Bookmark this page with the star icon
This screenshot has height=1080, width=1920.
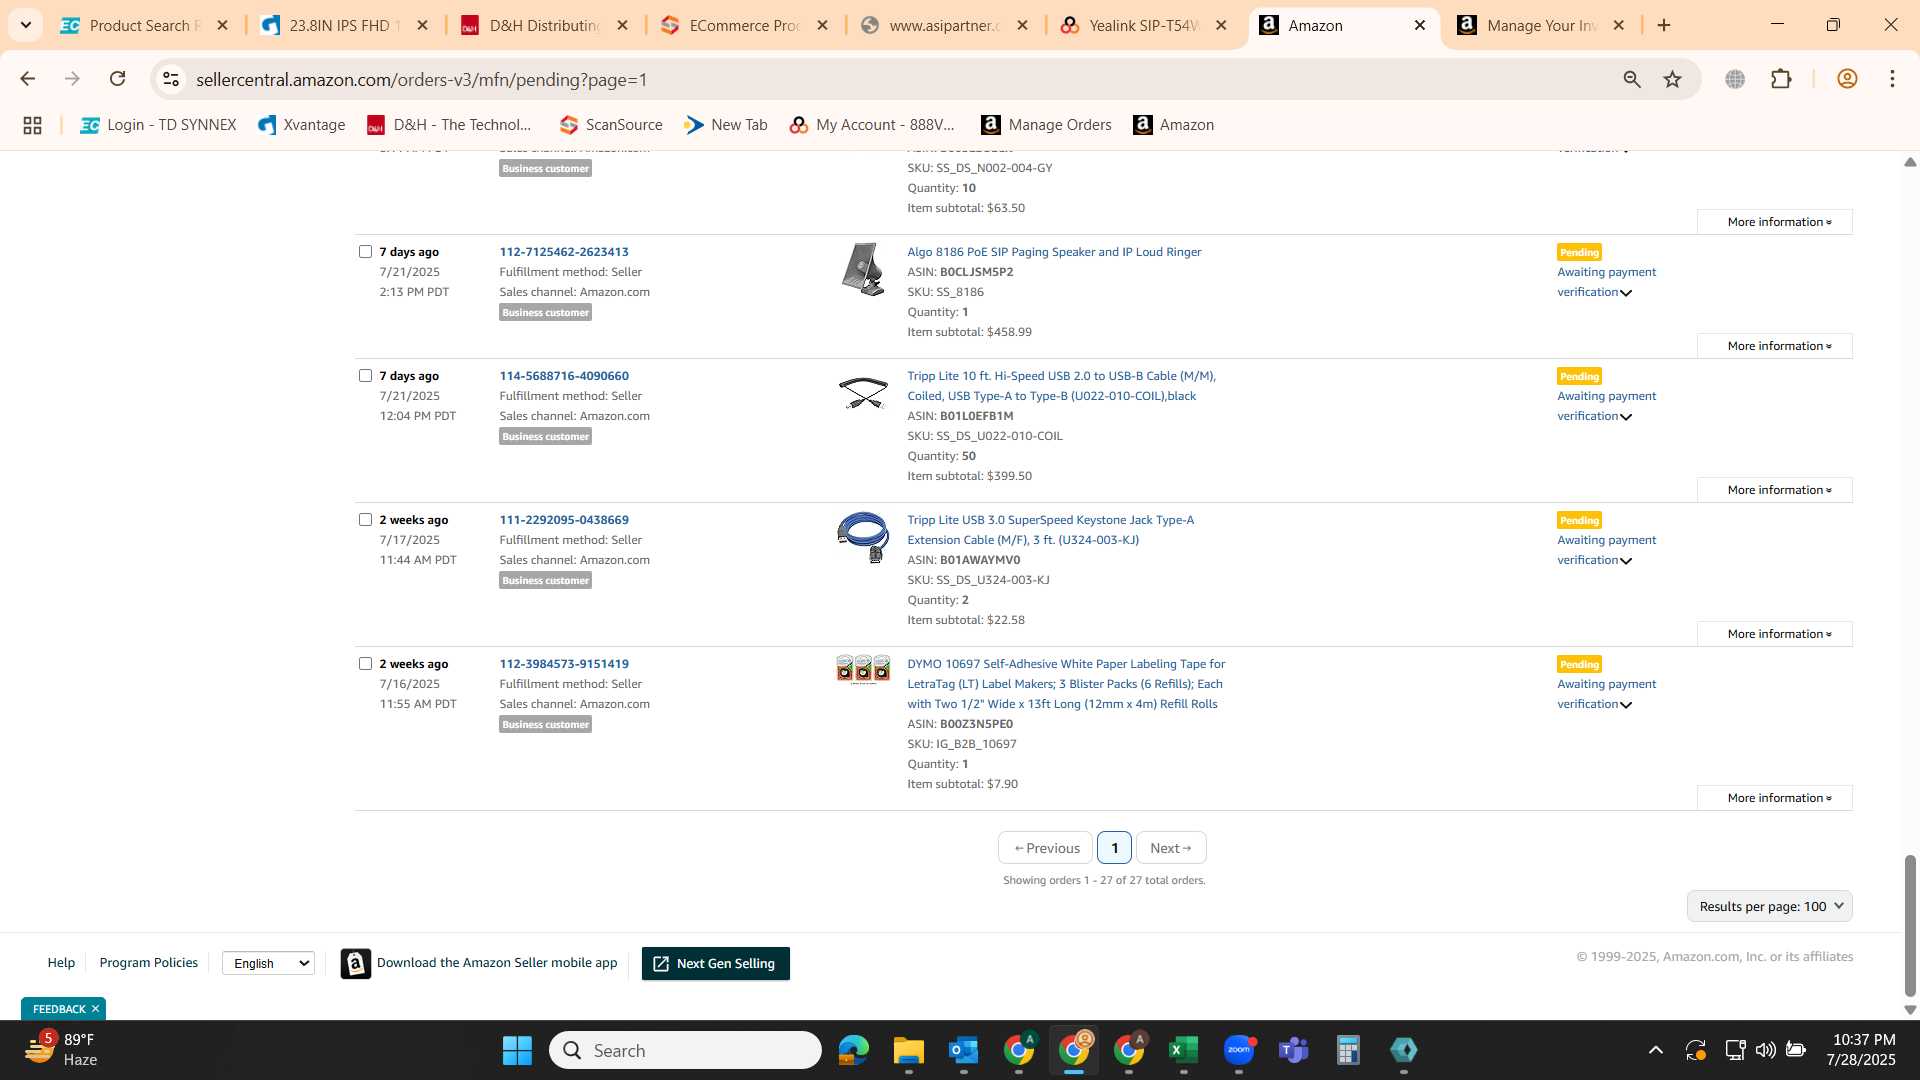click(1672, 79)
